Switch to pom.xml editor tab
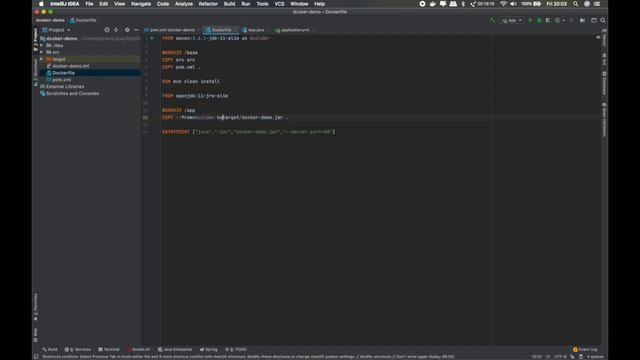The width and height of the screenshot is (640, 360). [170, 30]
